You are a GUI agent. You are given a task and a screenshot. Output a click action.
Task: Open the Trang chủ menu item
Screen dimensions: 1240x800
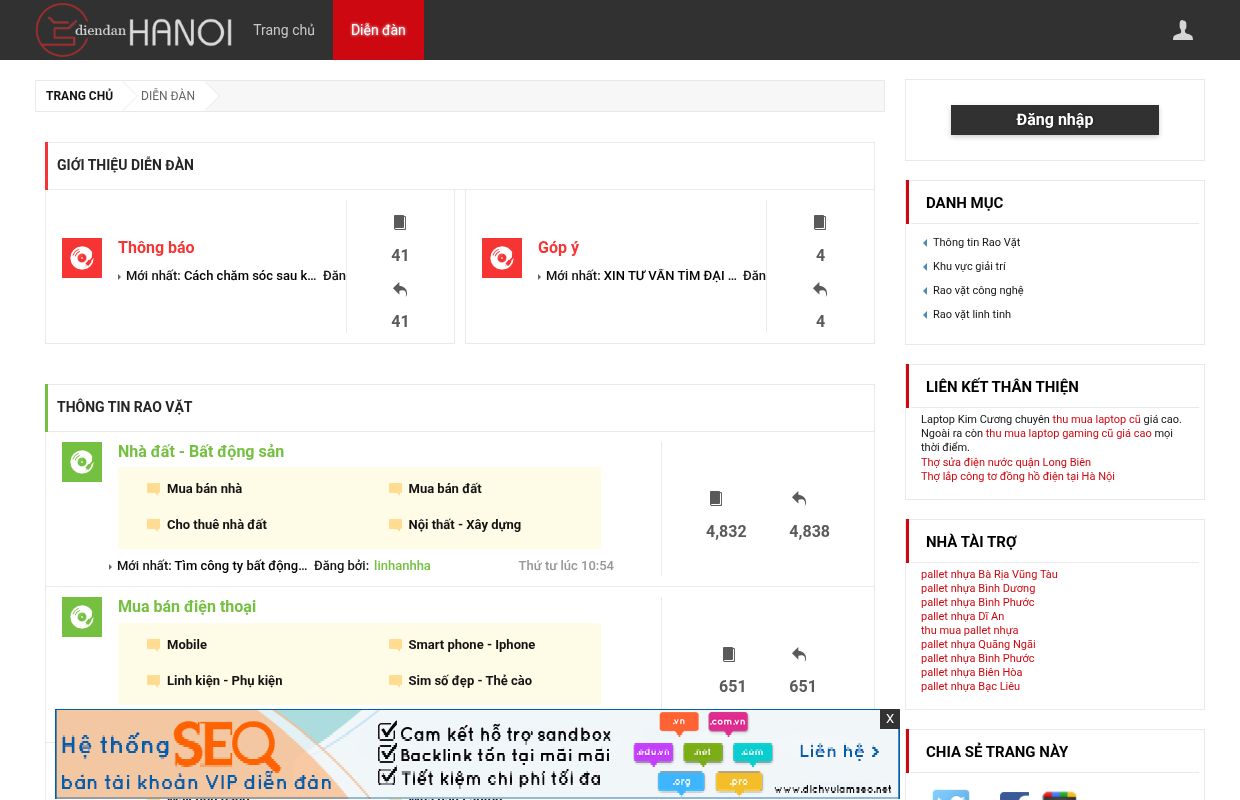(284, 30)
